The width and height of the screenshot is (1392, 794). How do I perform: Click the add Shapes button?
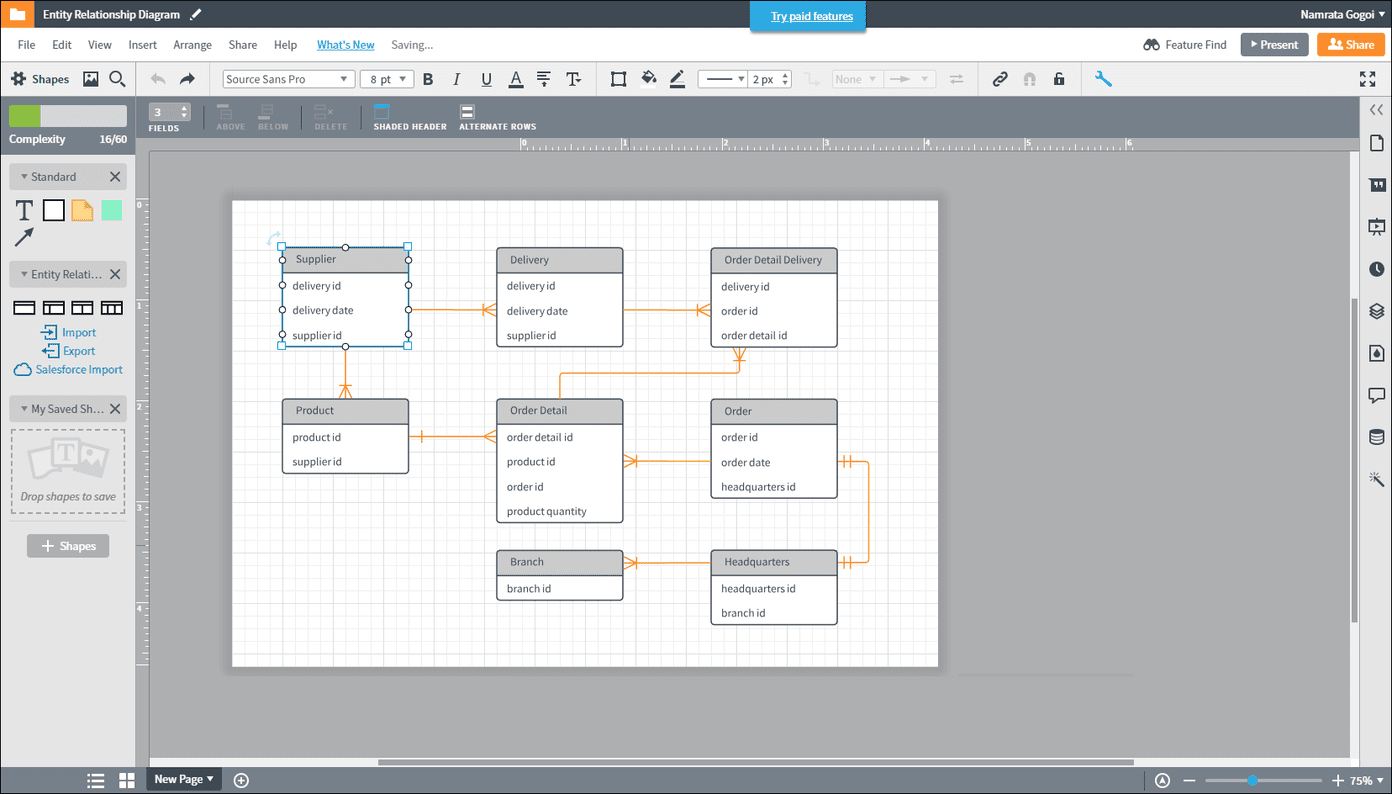pos(68,546)
